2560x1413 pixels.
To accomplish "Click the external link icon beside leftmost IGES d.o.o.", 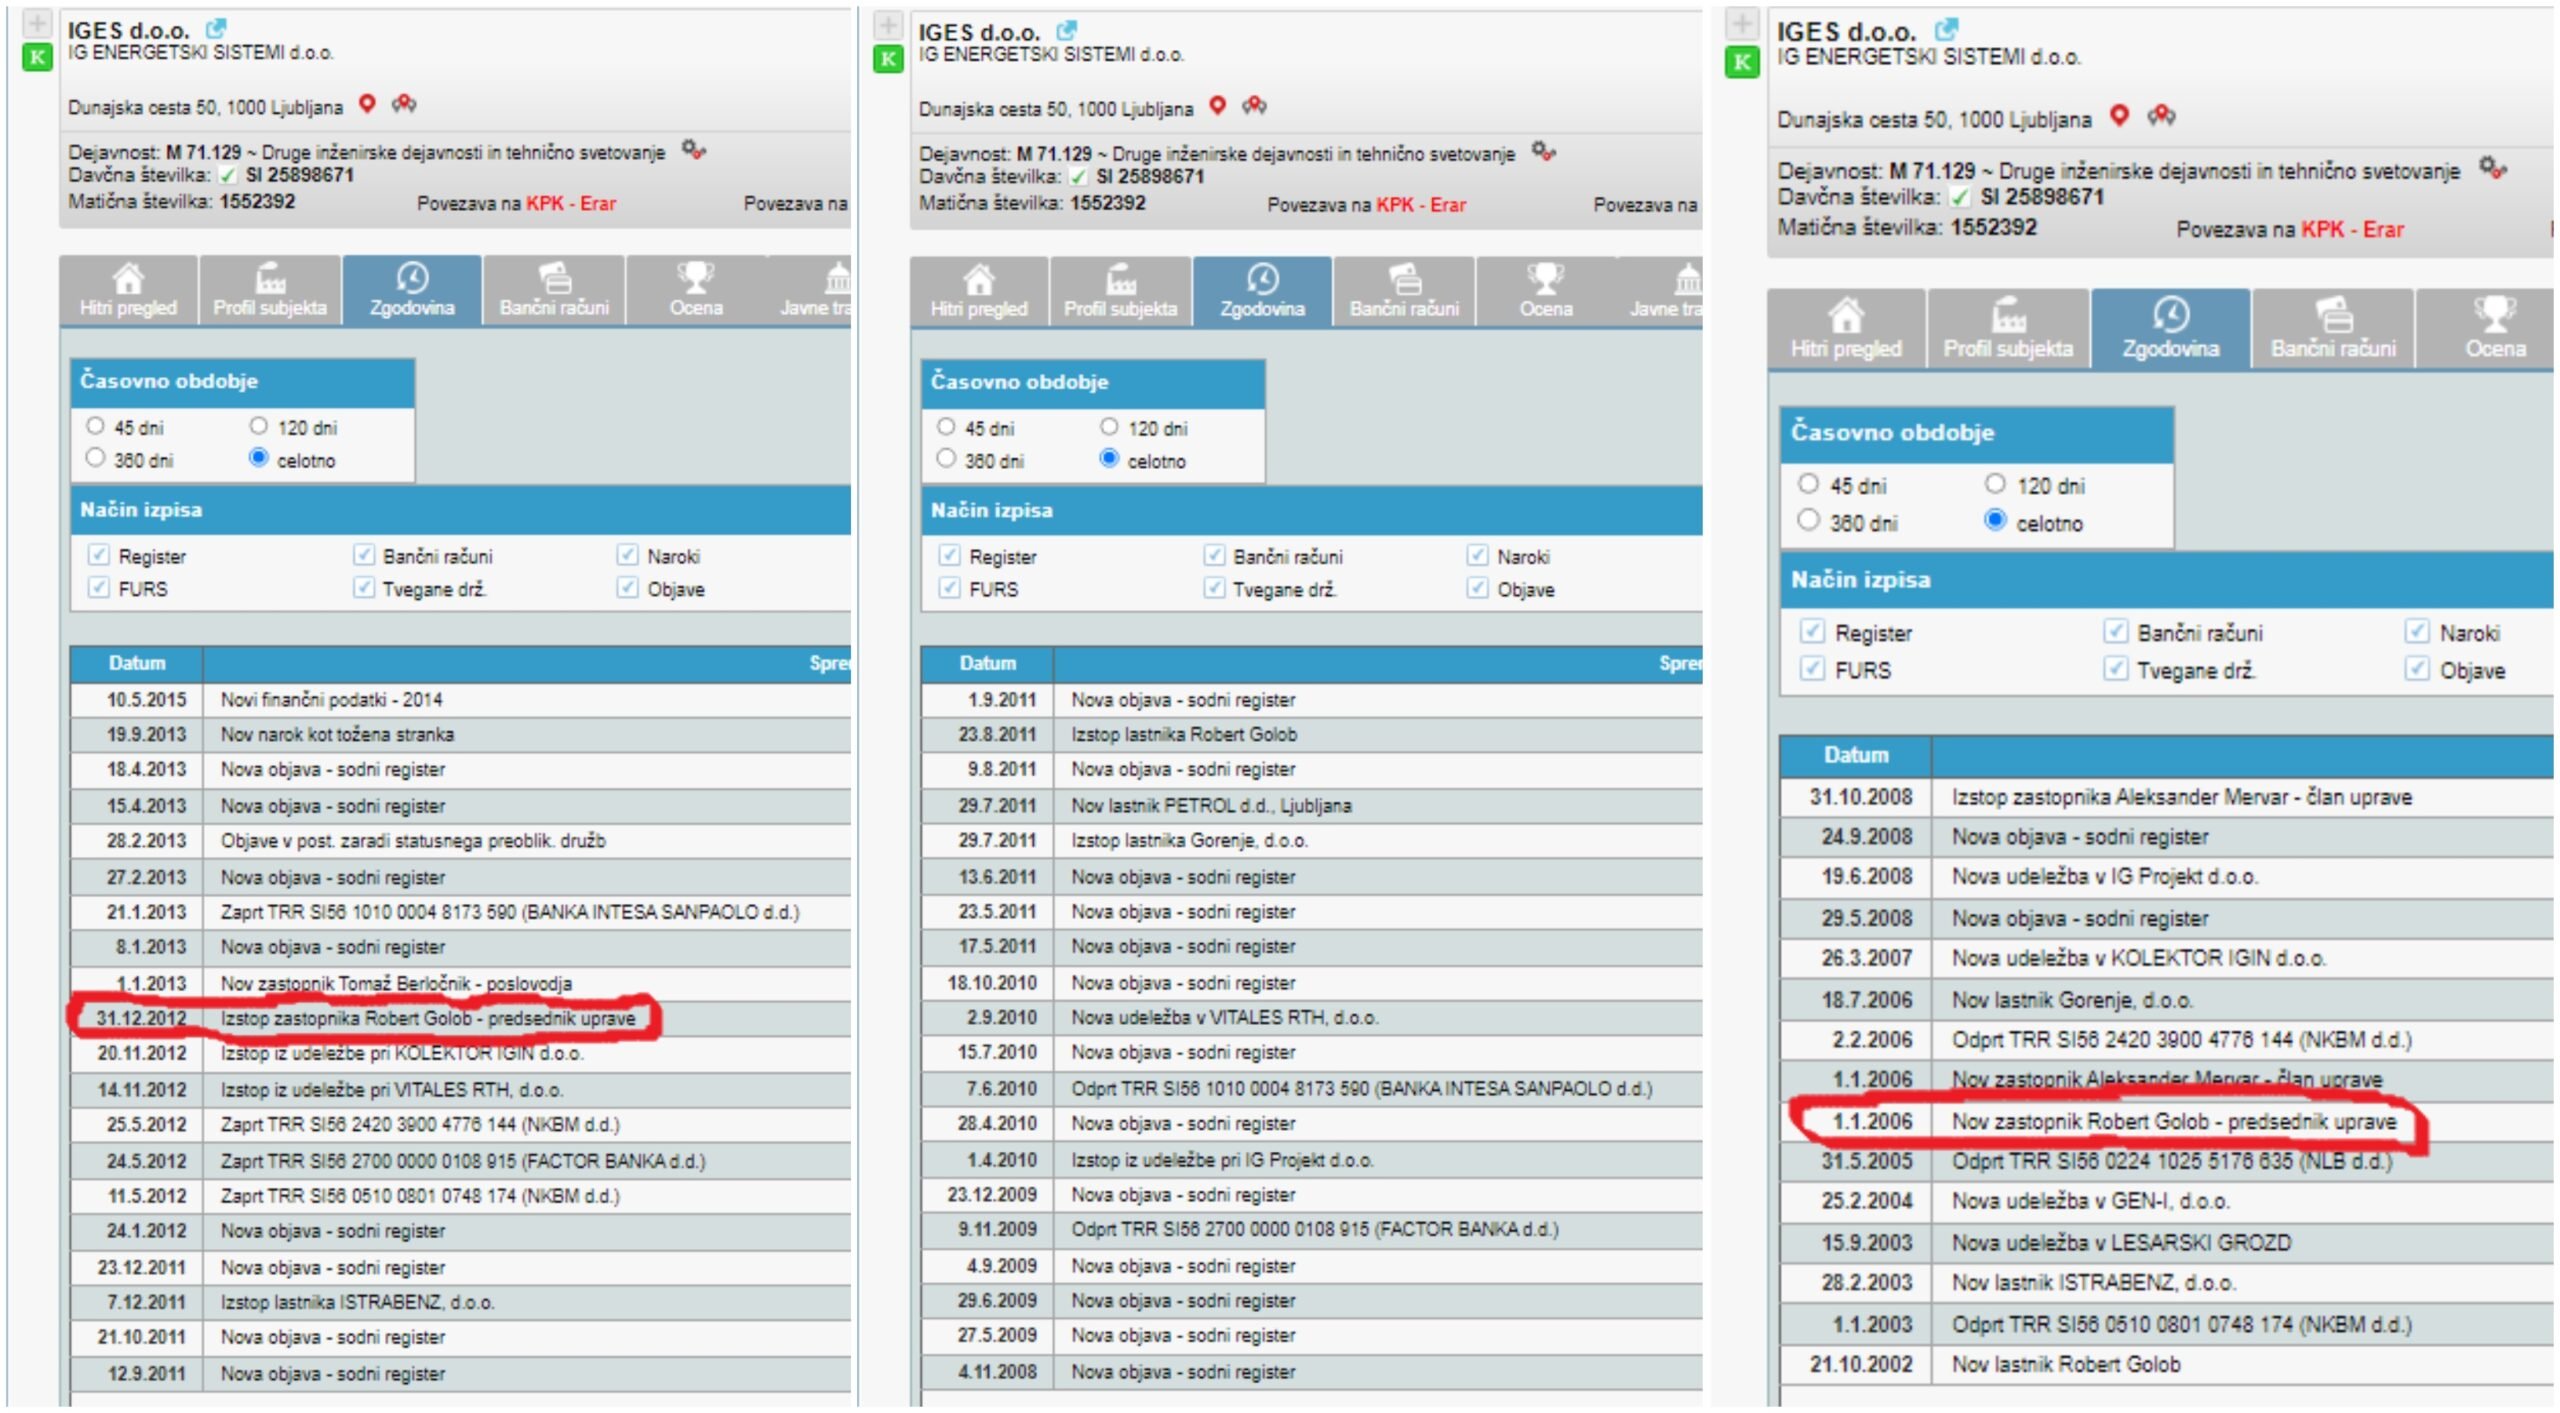I will coord(215,29).
